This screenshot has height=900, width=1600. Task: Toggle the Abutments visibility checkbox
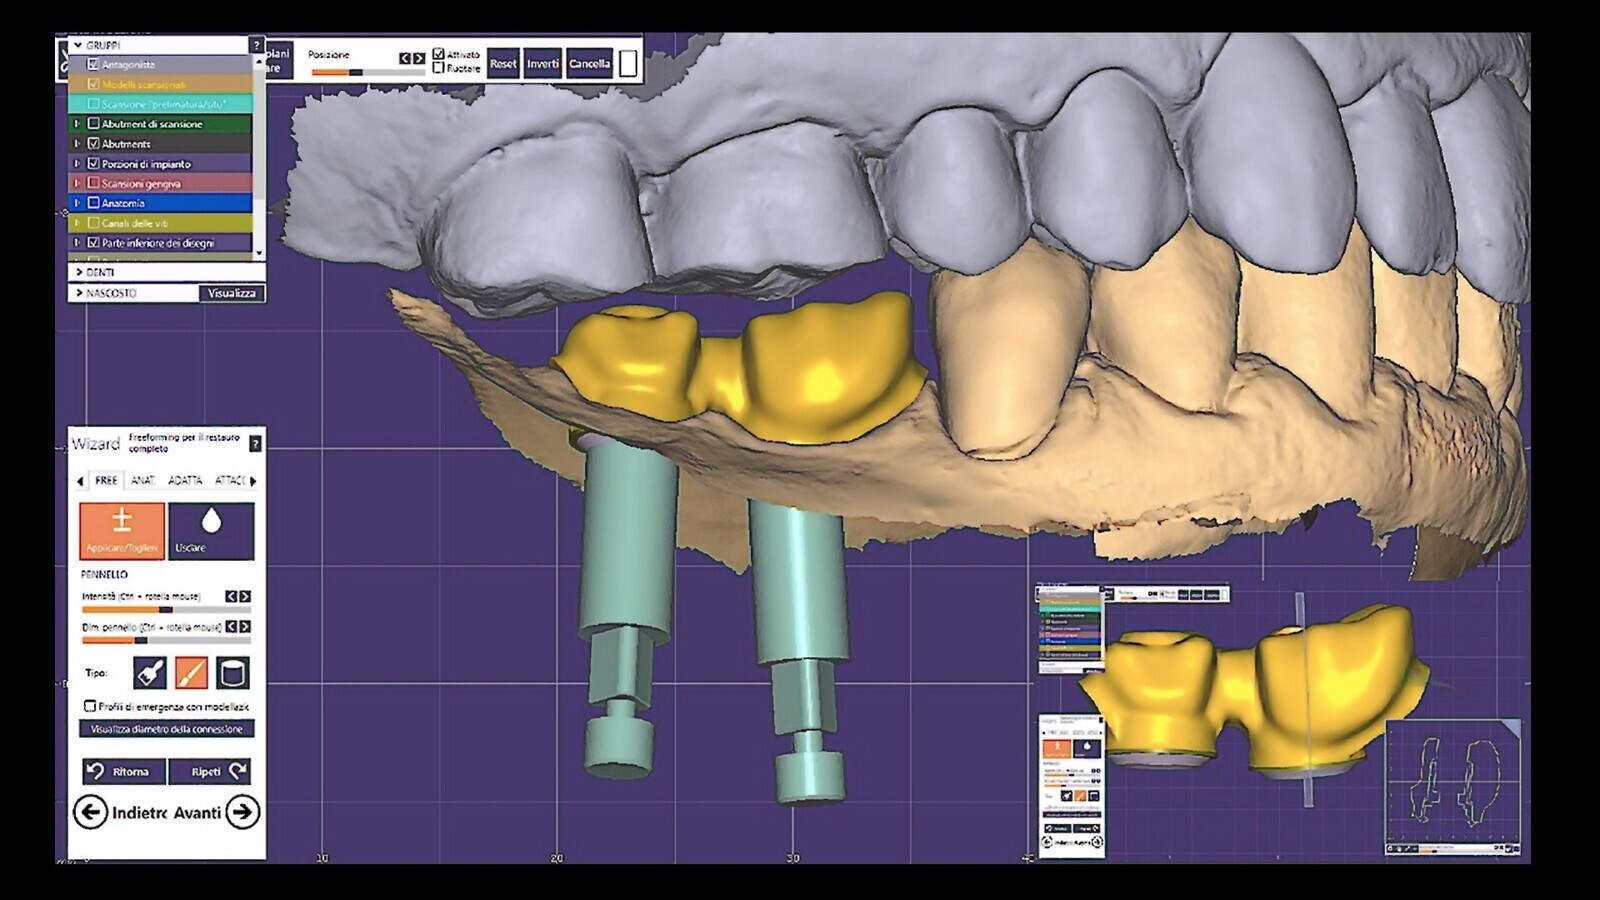pos(93,144)
